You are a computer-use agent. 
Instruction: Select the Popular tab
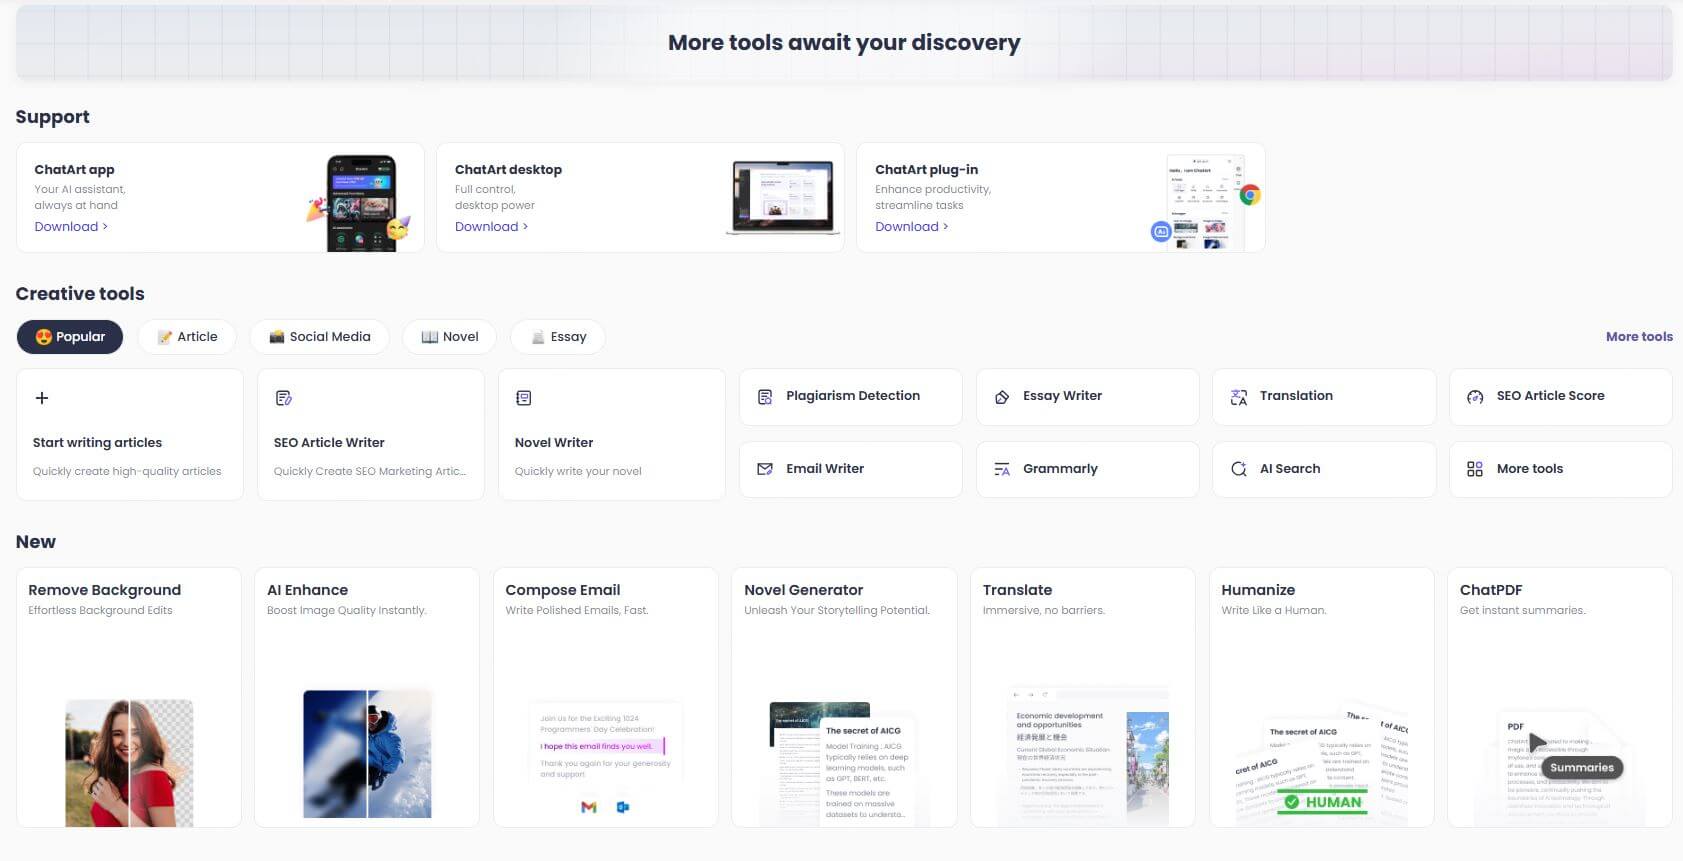tap(70, 337)
